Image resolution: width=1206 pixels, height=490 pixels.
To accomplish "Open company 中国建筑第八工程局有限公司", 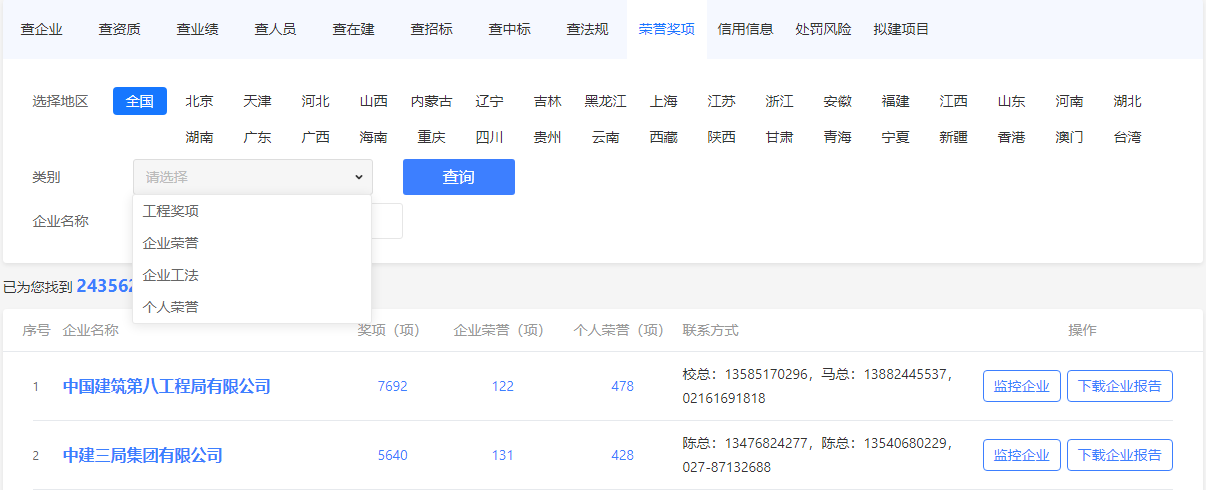I will pyautogui.click(x=167, y=386).
